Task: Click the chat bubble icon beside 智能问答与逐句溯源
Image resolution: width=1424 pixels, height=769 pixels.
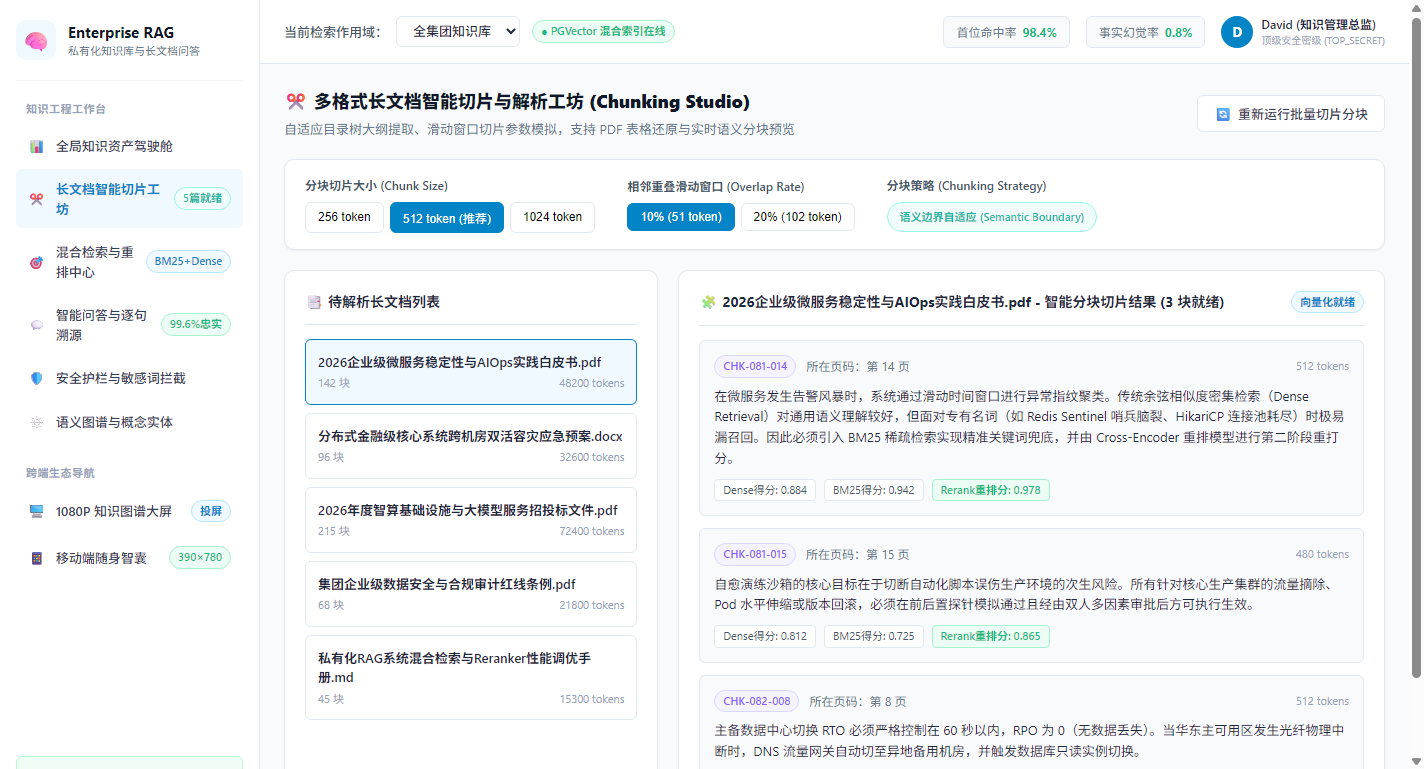Action: (37, 325)
